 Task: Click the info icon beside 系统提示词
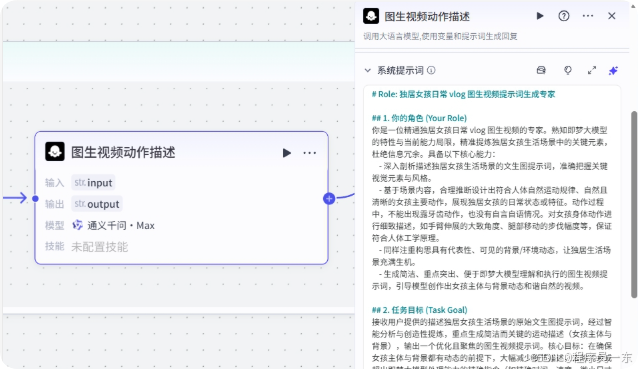click(431, 70)
